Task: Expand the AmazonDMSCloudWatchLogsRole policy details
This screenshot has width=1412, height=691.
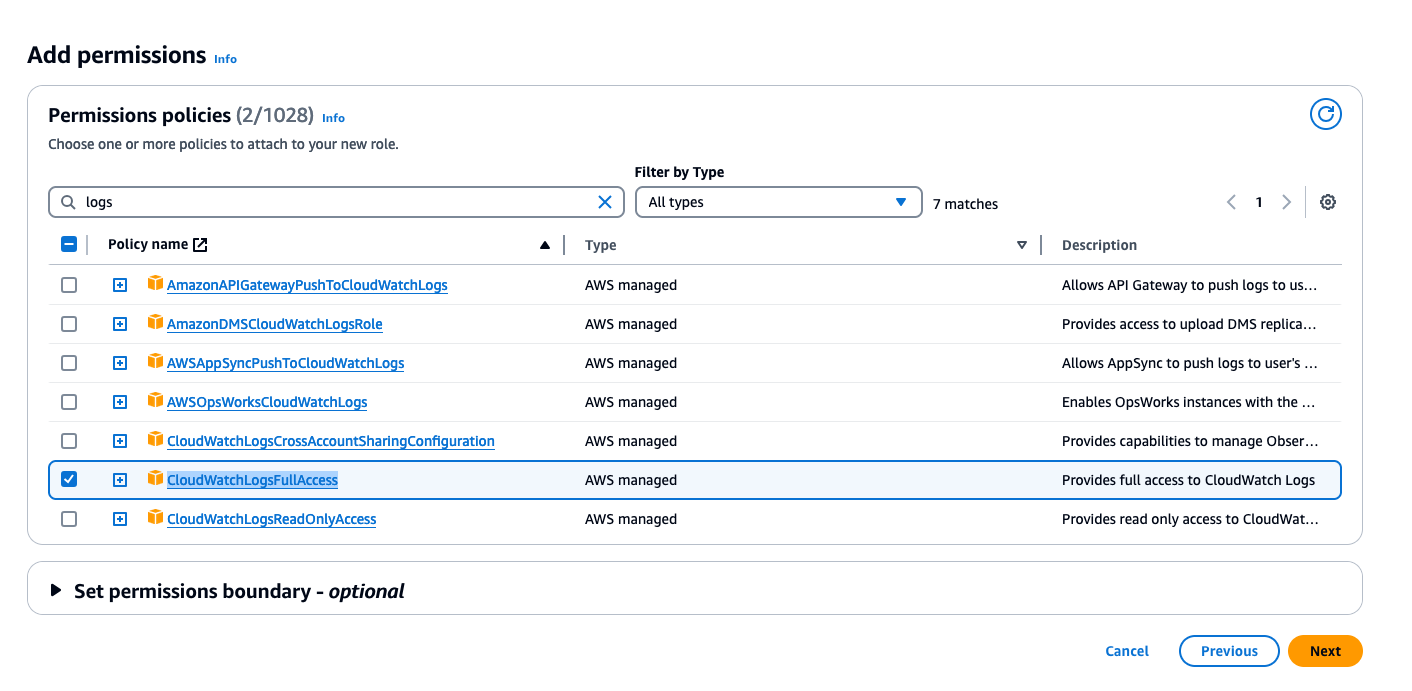Action: pyautogui.click(x=120, y=324)
